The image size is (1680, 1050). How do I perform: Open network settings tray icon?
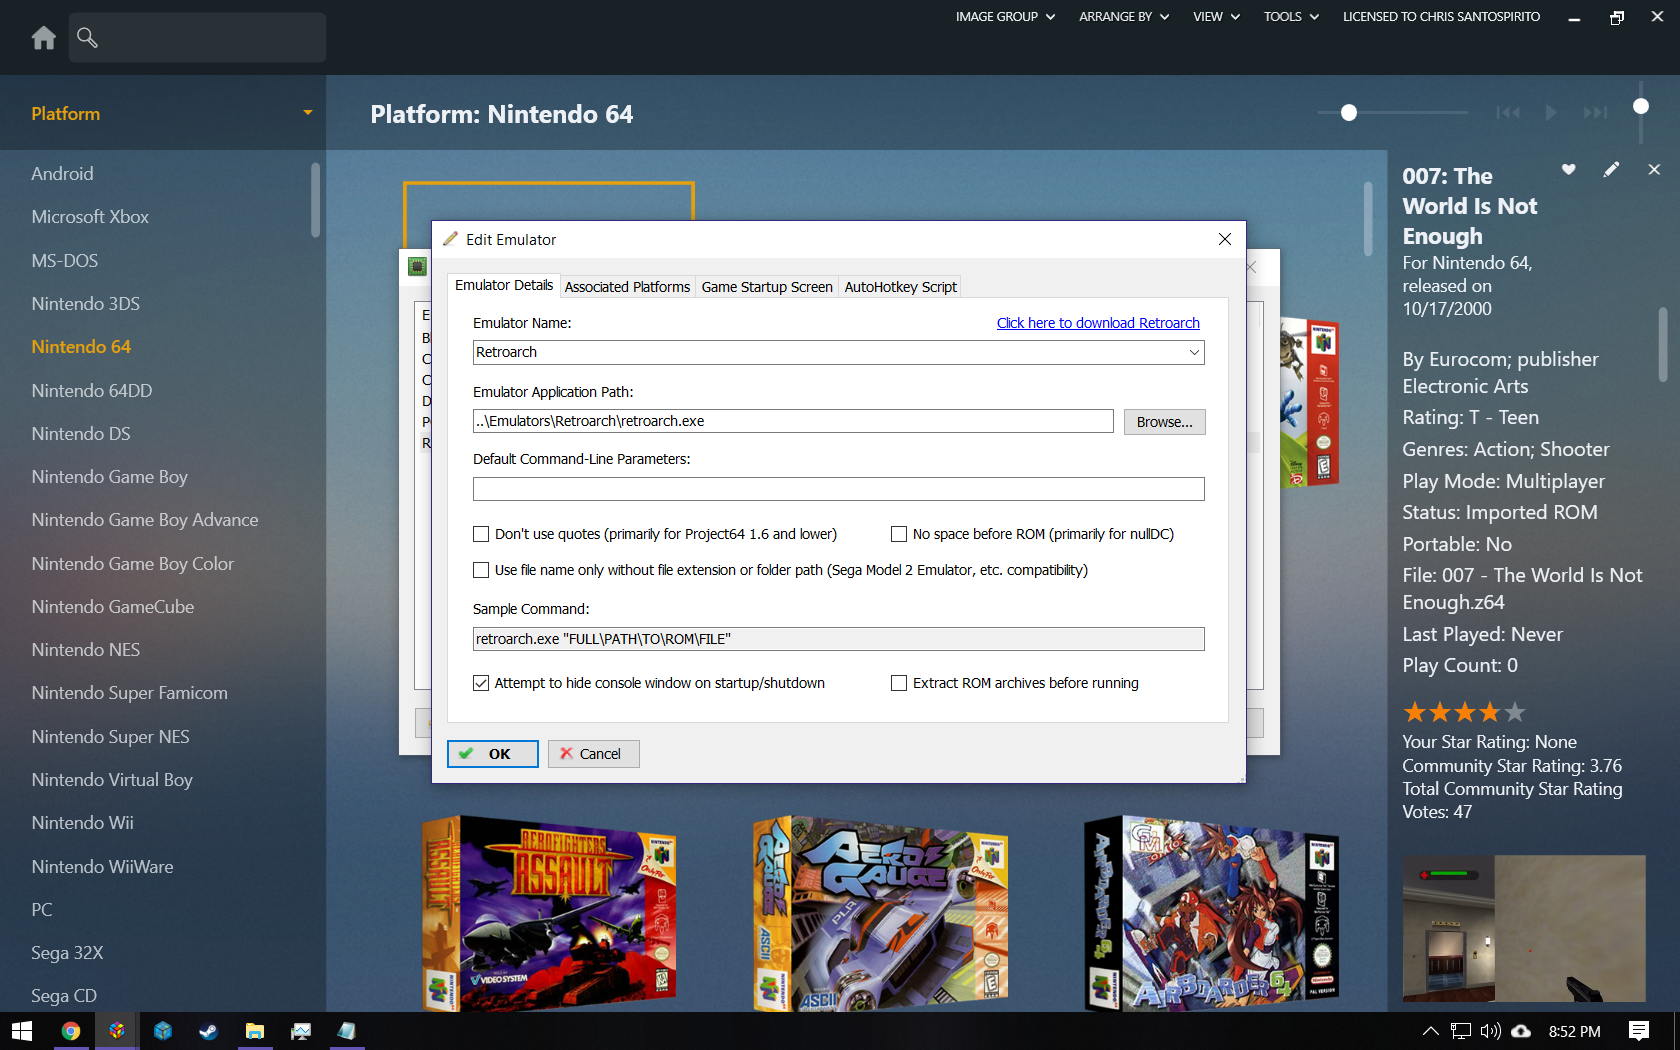click(1461, 1031)
